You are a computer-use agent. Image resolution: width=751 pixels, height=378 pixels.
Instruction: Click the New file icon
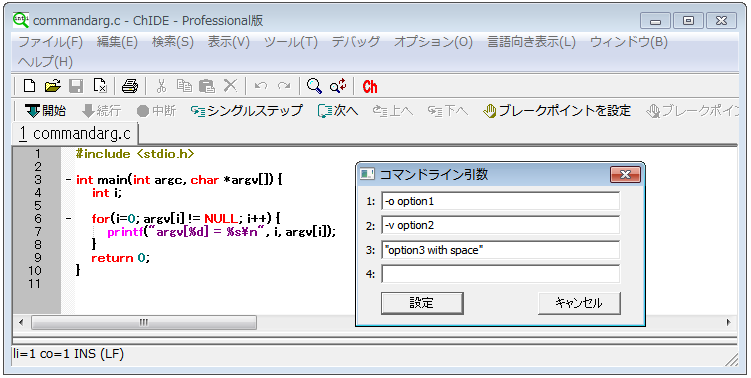[x=30, y=86]
